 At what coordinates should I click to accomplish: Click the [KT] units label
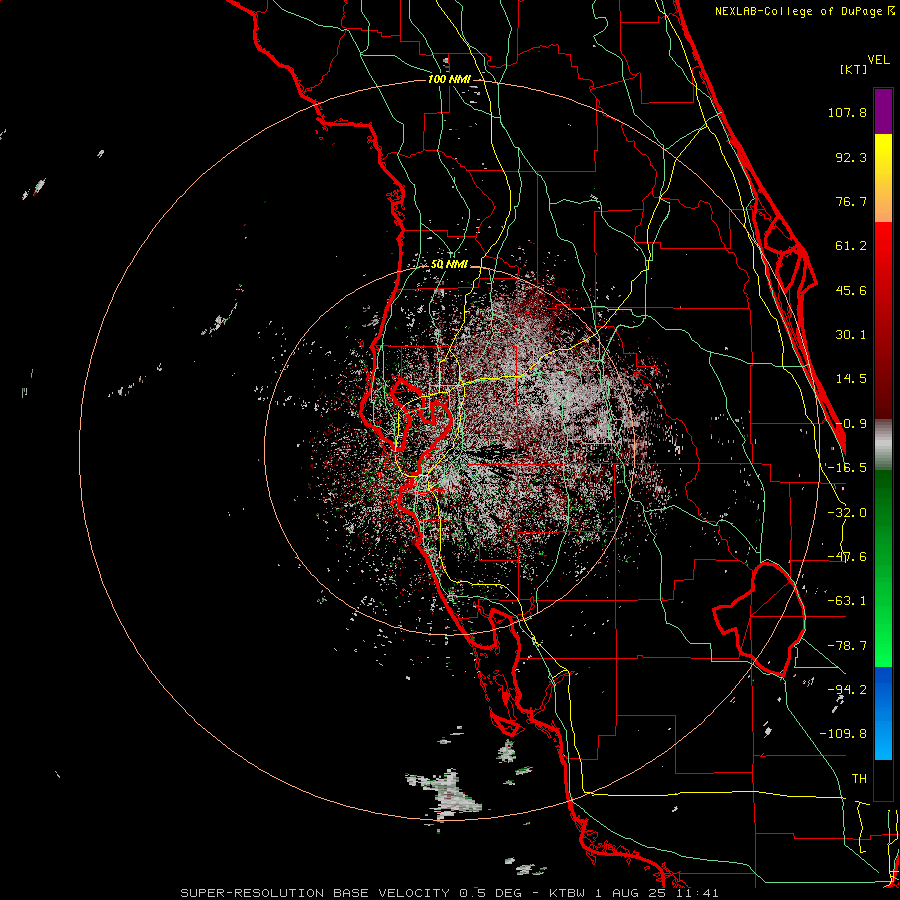[x=854, y=69]
